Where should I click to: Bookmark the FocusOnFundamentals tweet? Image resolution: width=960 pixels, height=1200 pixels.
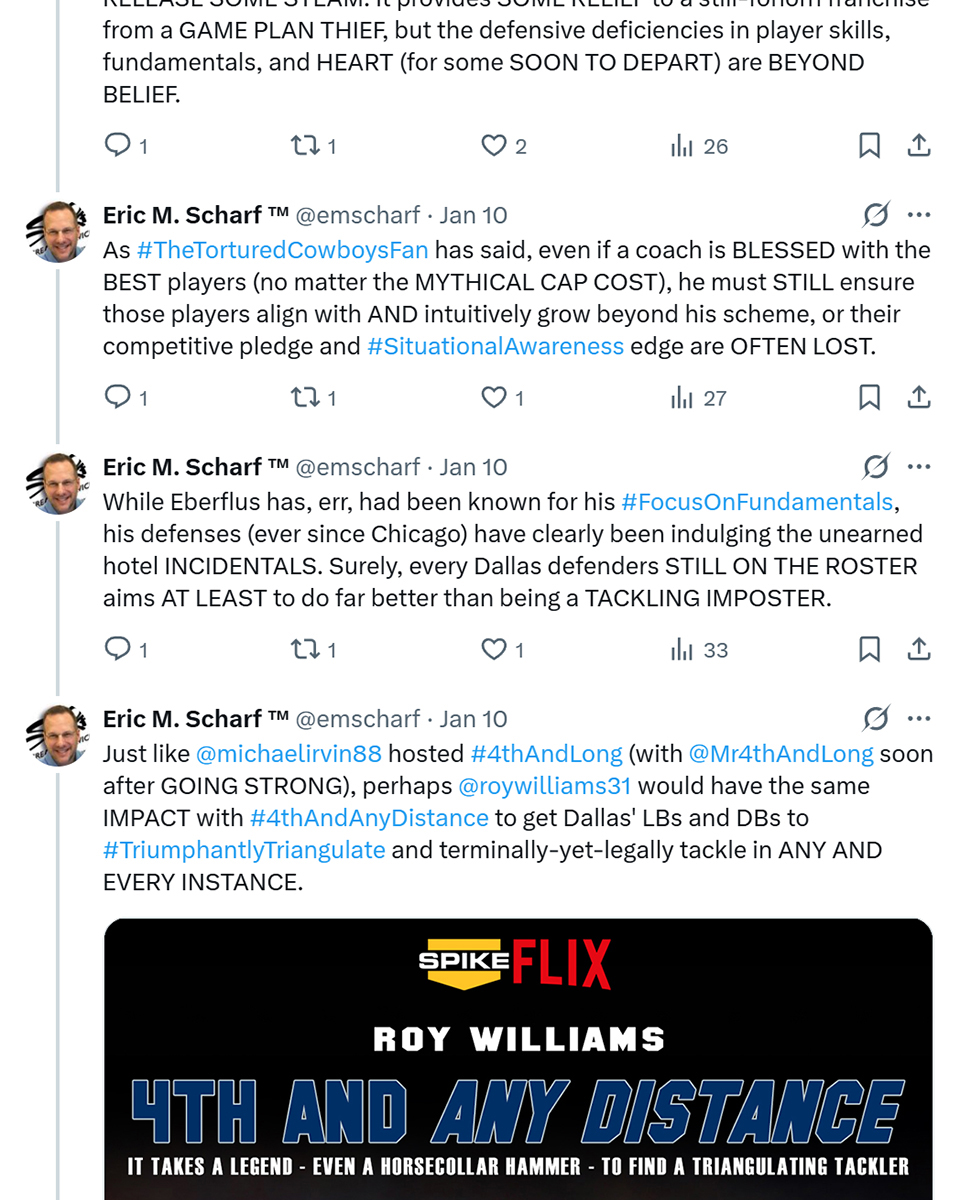(870, 650)
